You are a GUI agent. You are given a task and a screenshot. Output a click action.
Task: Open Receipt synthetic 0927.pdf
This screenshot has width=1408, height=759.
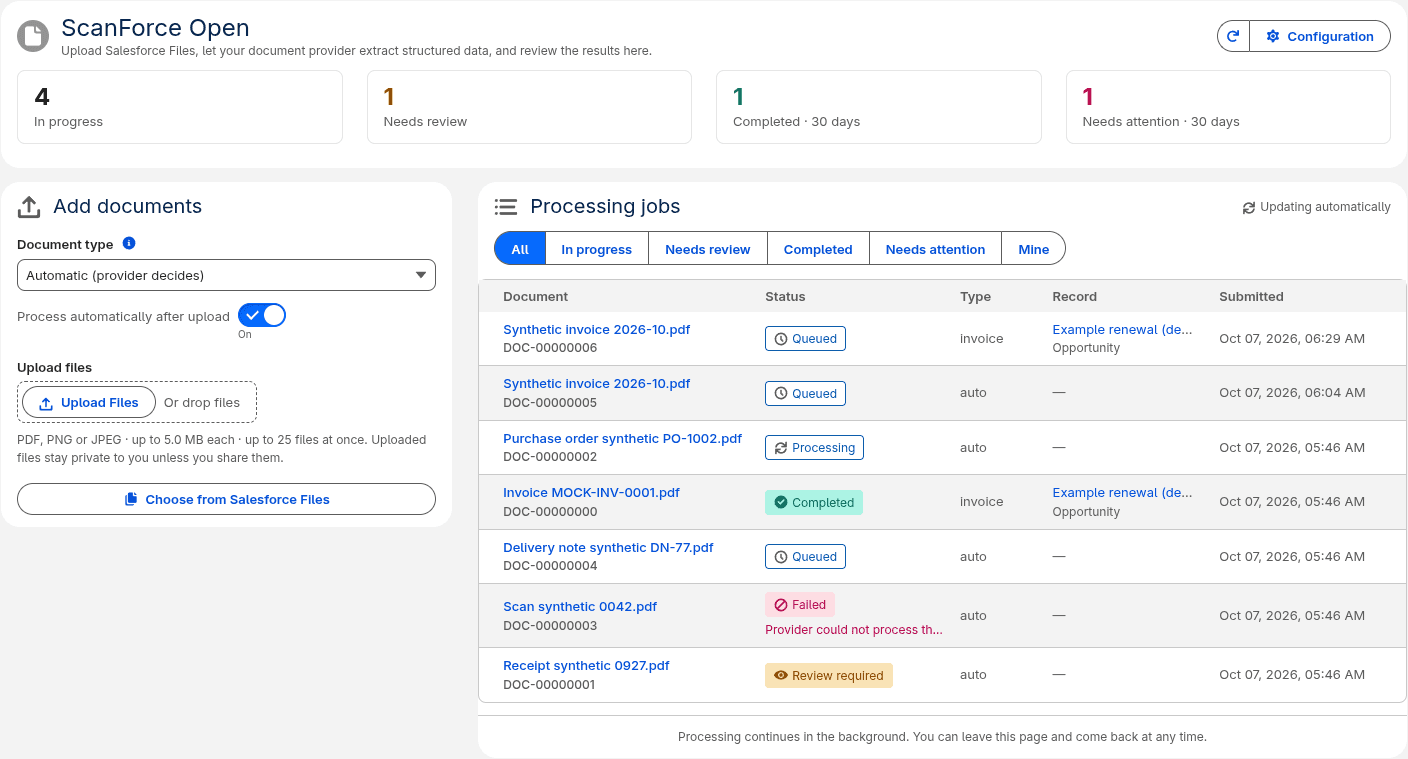pos(586,665)
